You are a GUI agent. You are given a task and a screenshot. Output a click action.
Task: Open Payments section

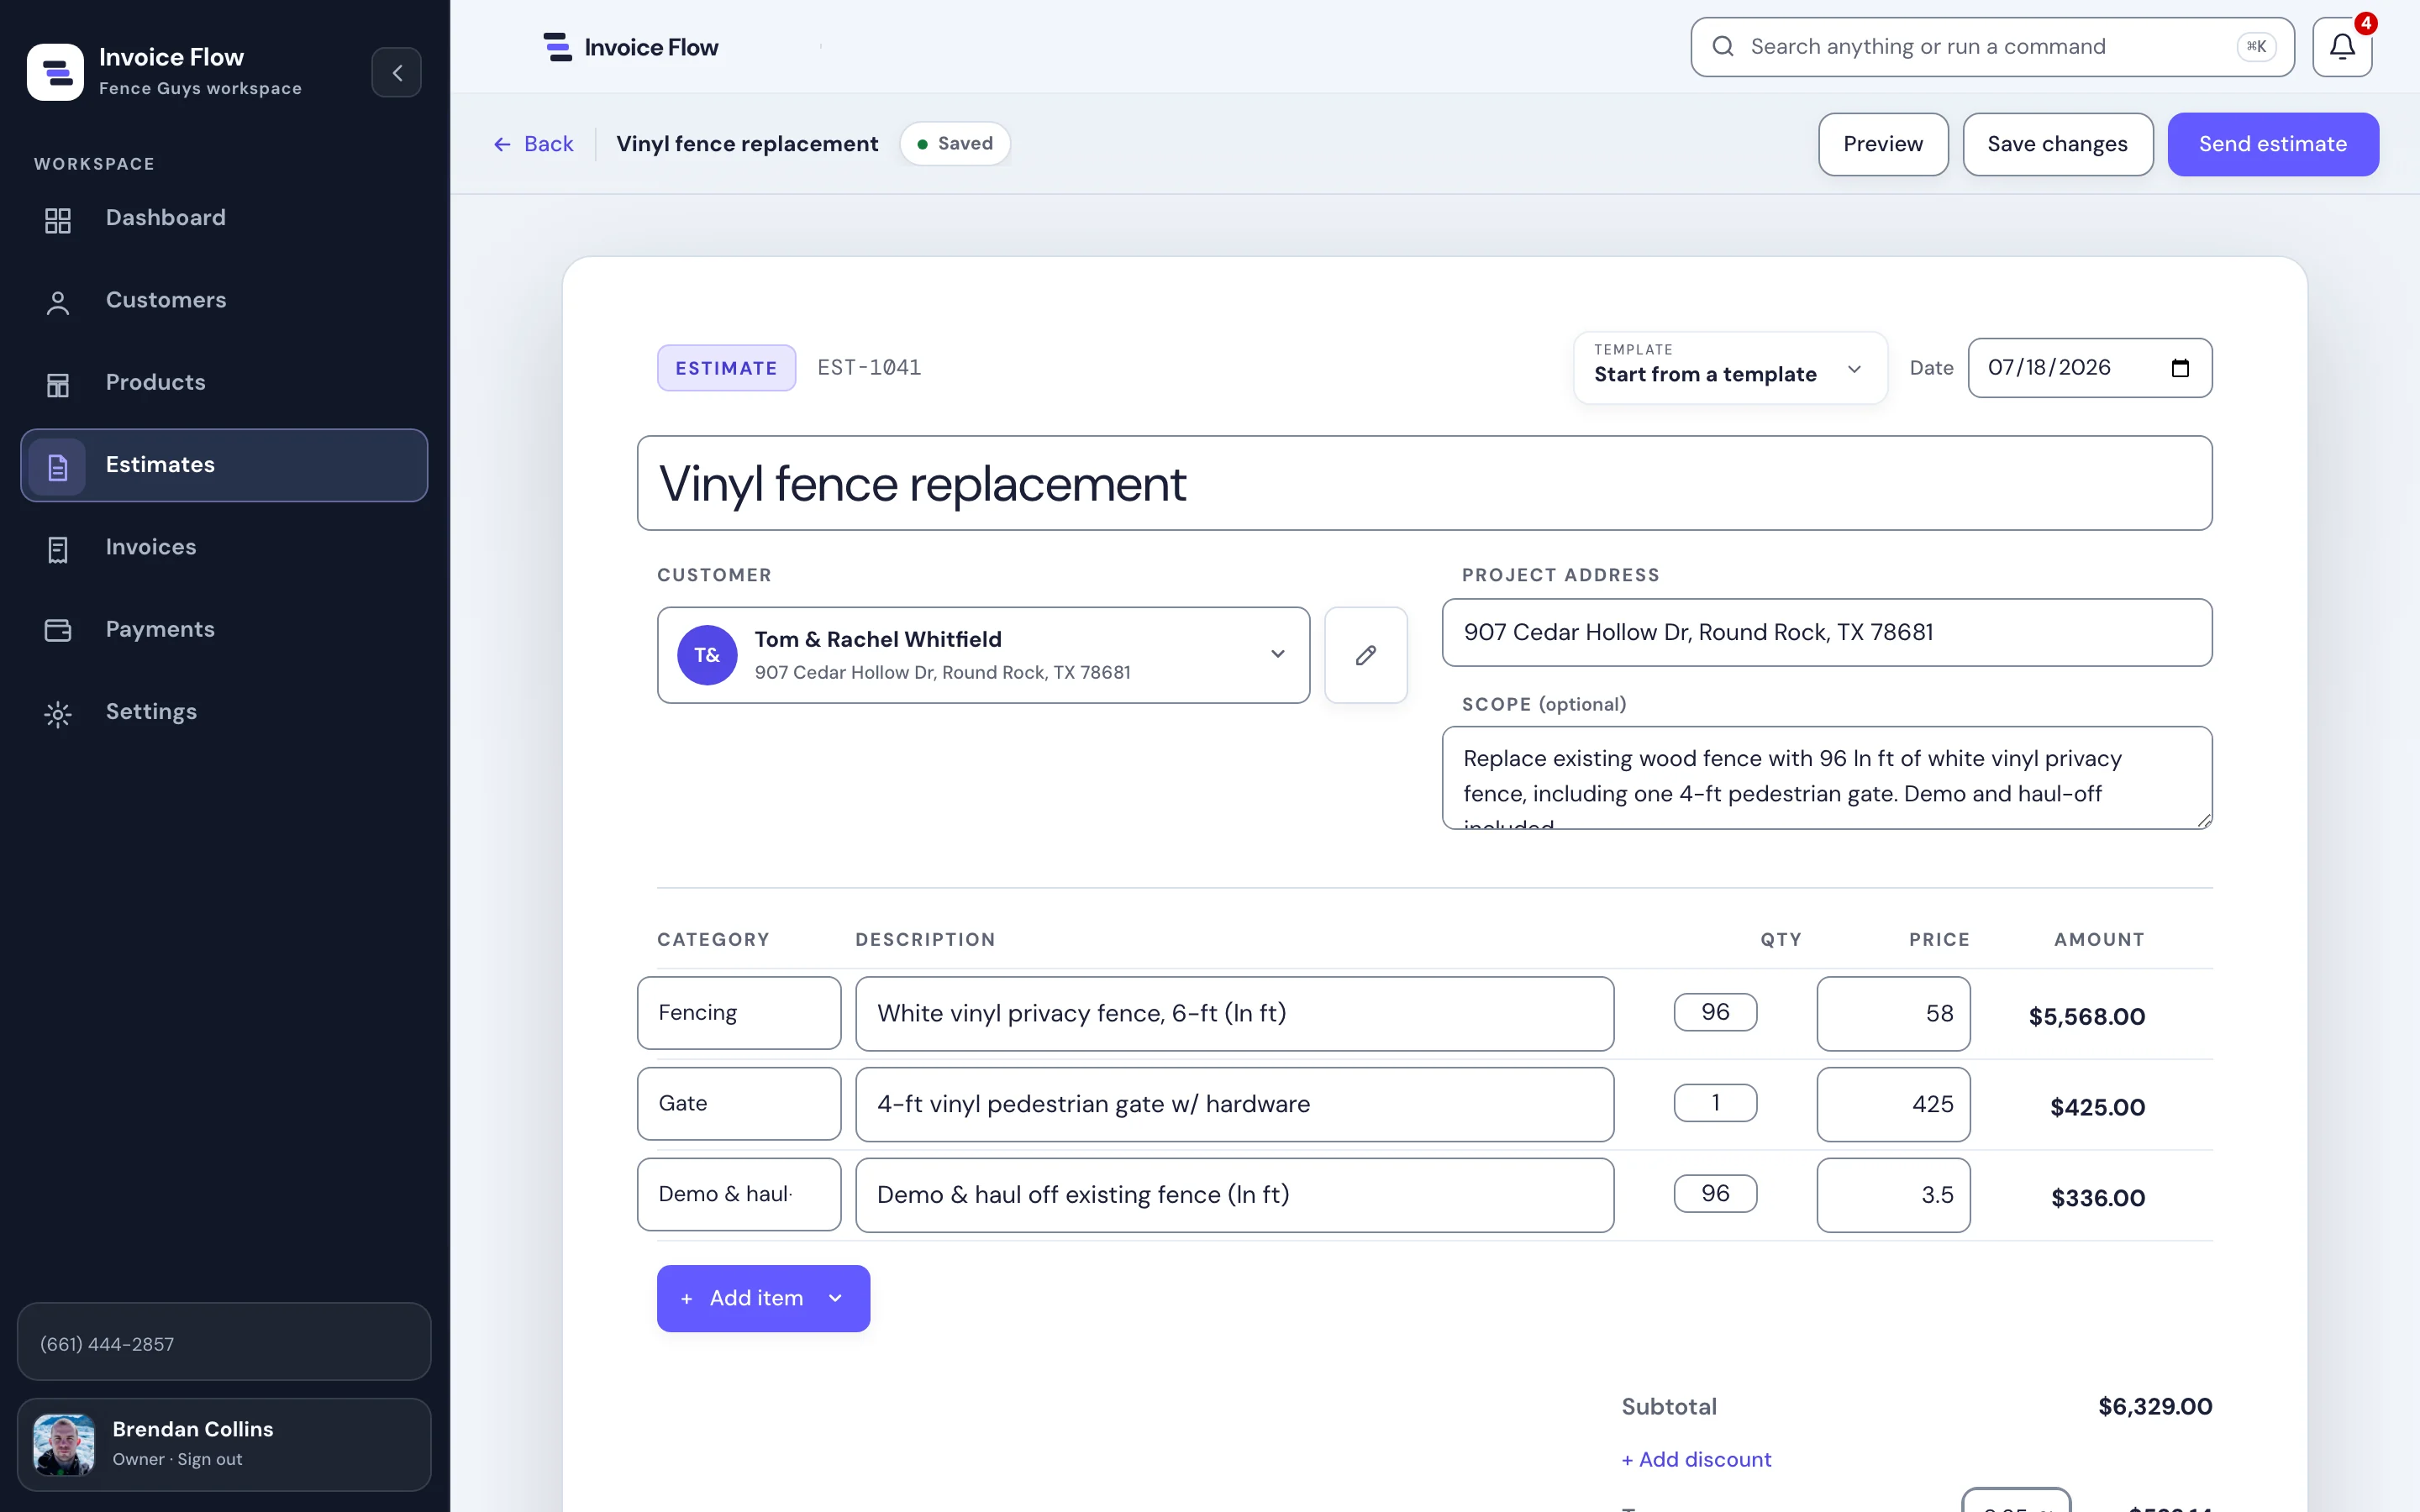(224, 629)
